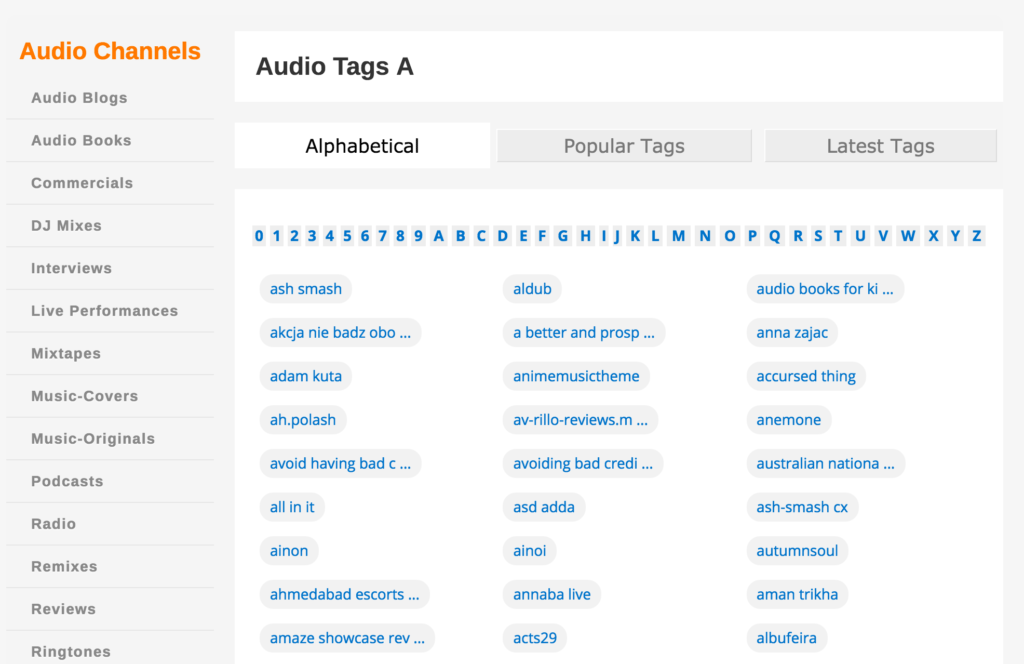This screenshot has width=1024, height=664.
Task: Jump to tags starting with letter M
Action: pos(679,236)
